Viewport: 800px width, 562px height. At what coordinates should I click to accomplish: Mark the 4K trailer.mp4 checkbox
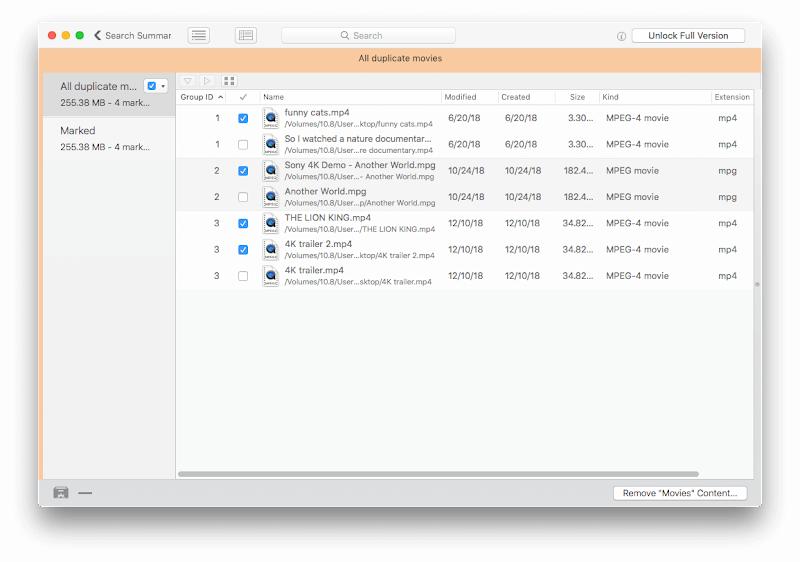(x=243, y=276)
